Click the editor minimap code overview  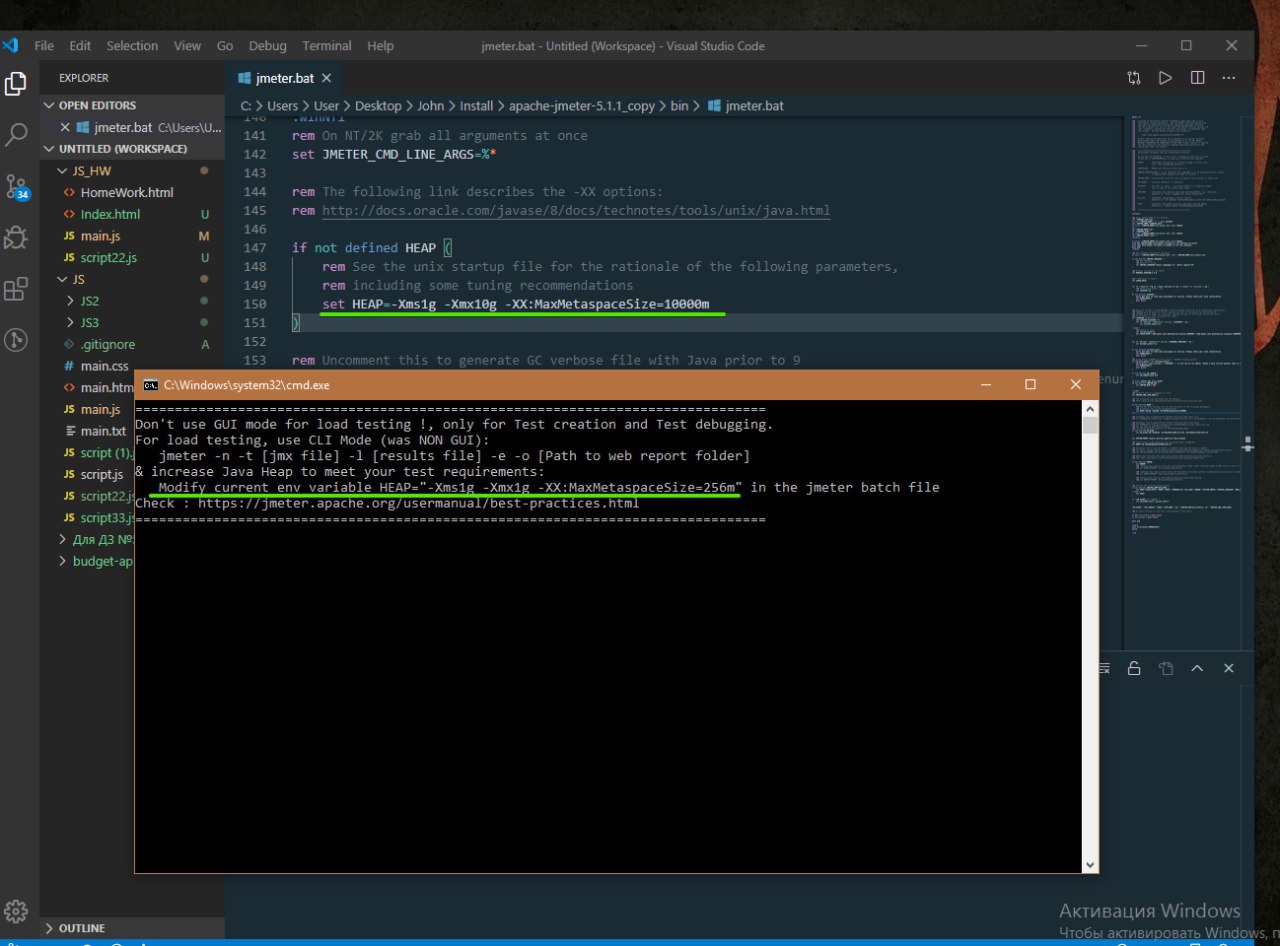pyautogui.click(x=1185, y=325)
